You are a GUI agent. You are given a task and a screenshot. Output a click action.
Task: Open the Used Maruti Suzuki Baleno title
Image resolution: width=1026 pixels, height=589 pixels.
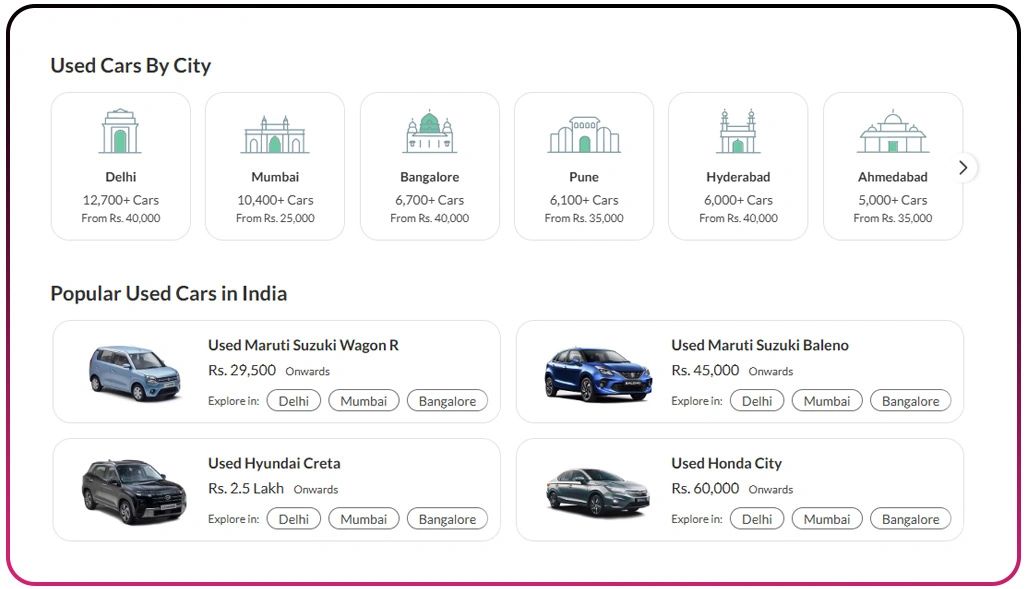759,345
